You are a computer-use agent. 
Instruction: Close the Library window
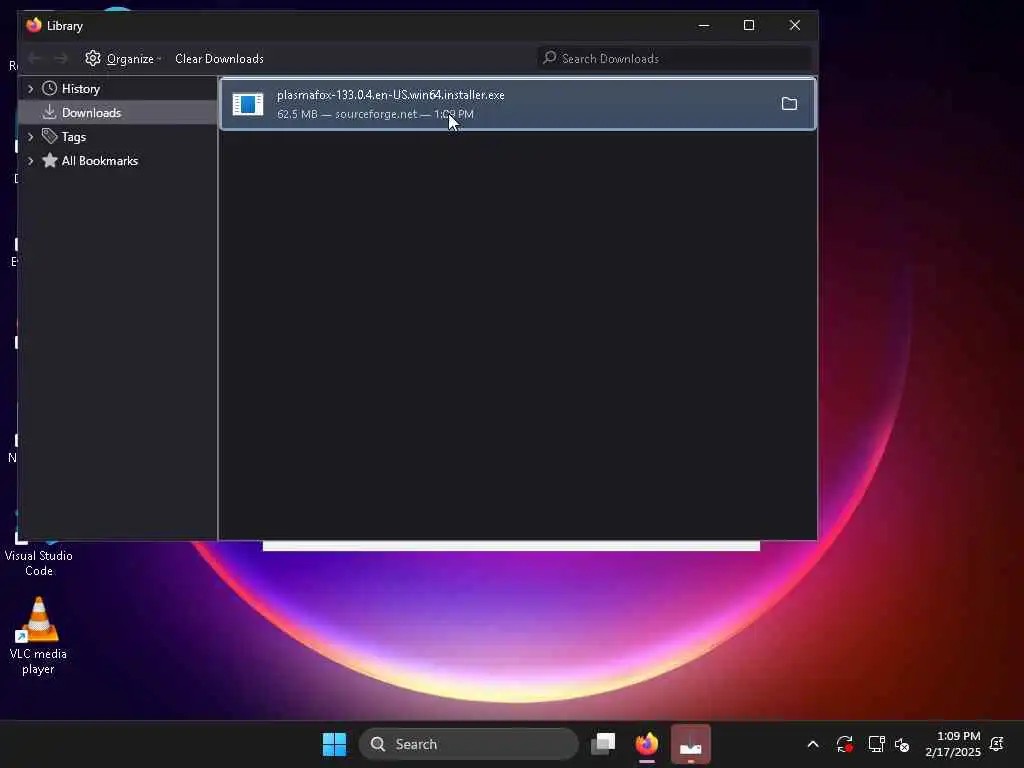(795, 25)
